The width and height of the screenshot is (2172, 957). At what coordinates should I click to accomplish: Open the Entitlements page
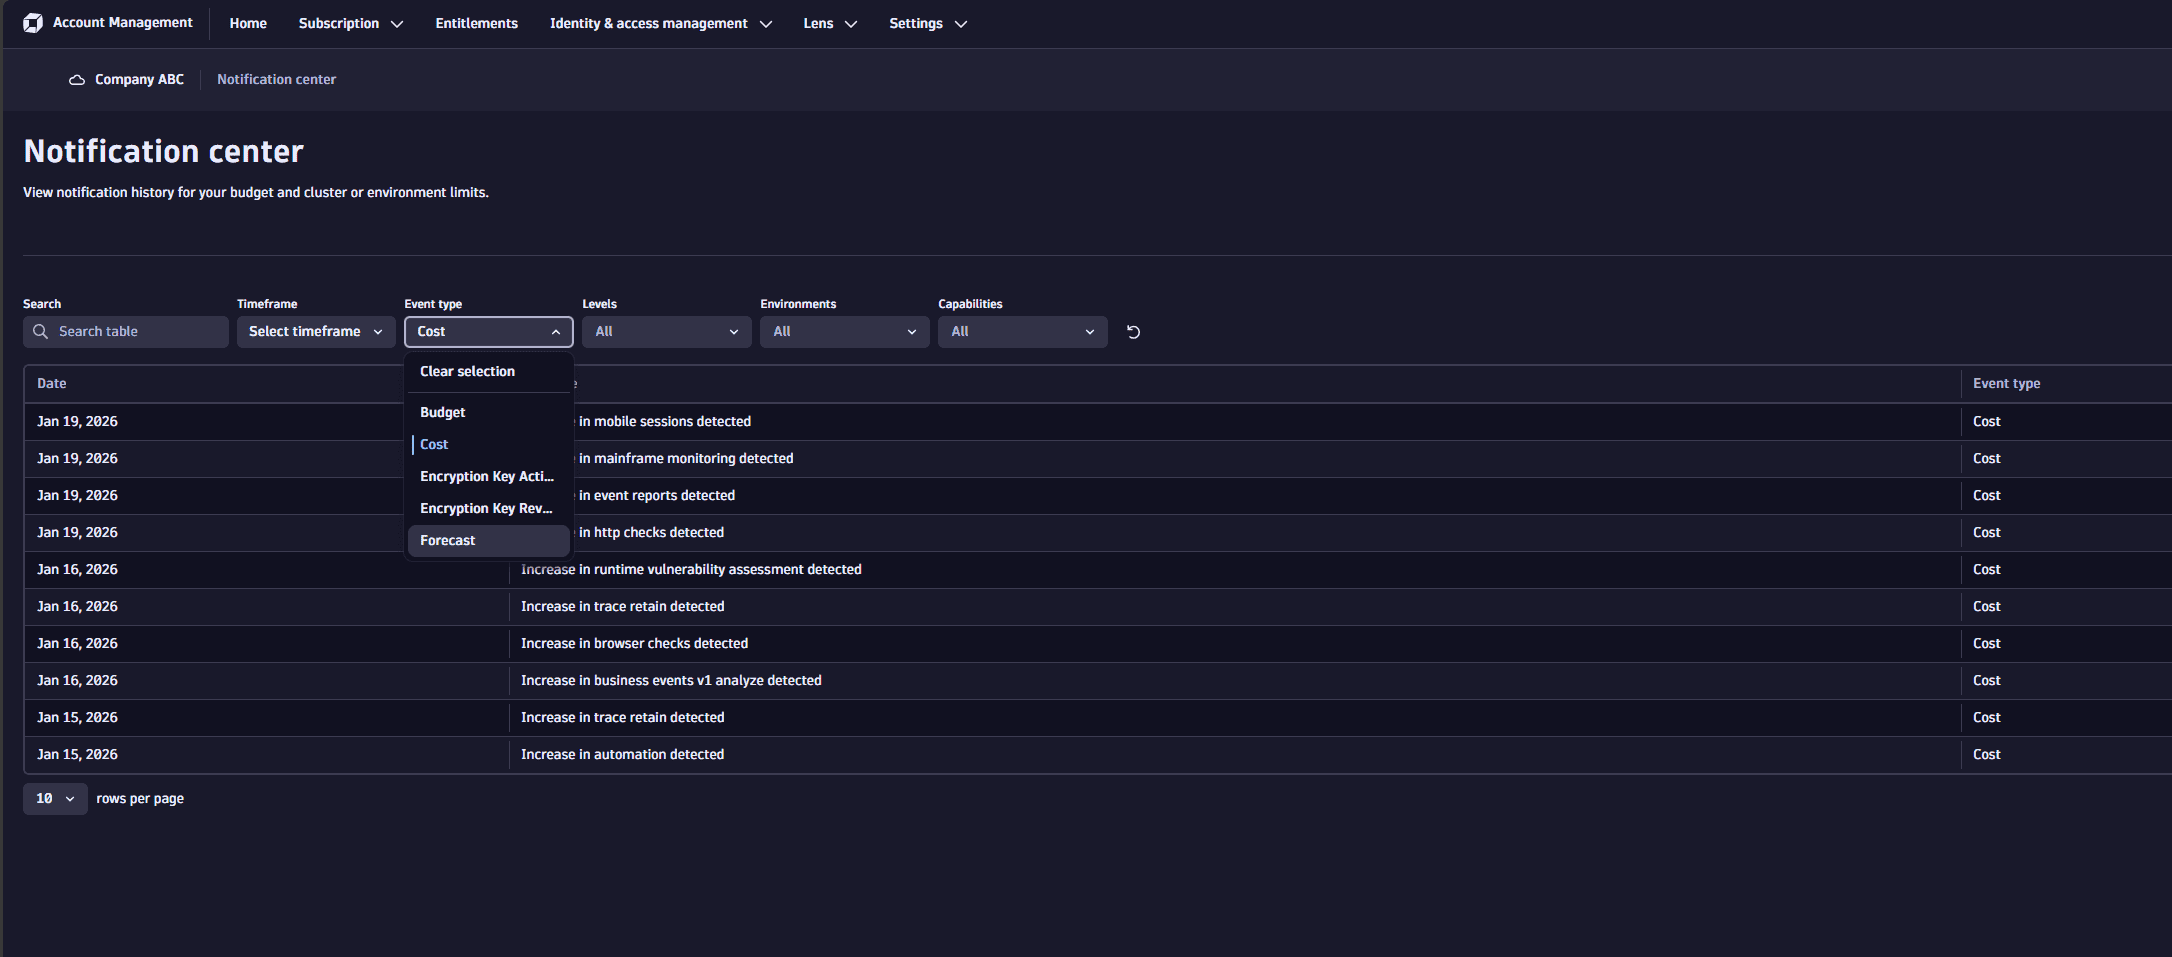476,23
